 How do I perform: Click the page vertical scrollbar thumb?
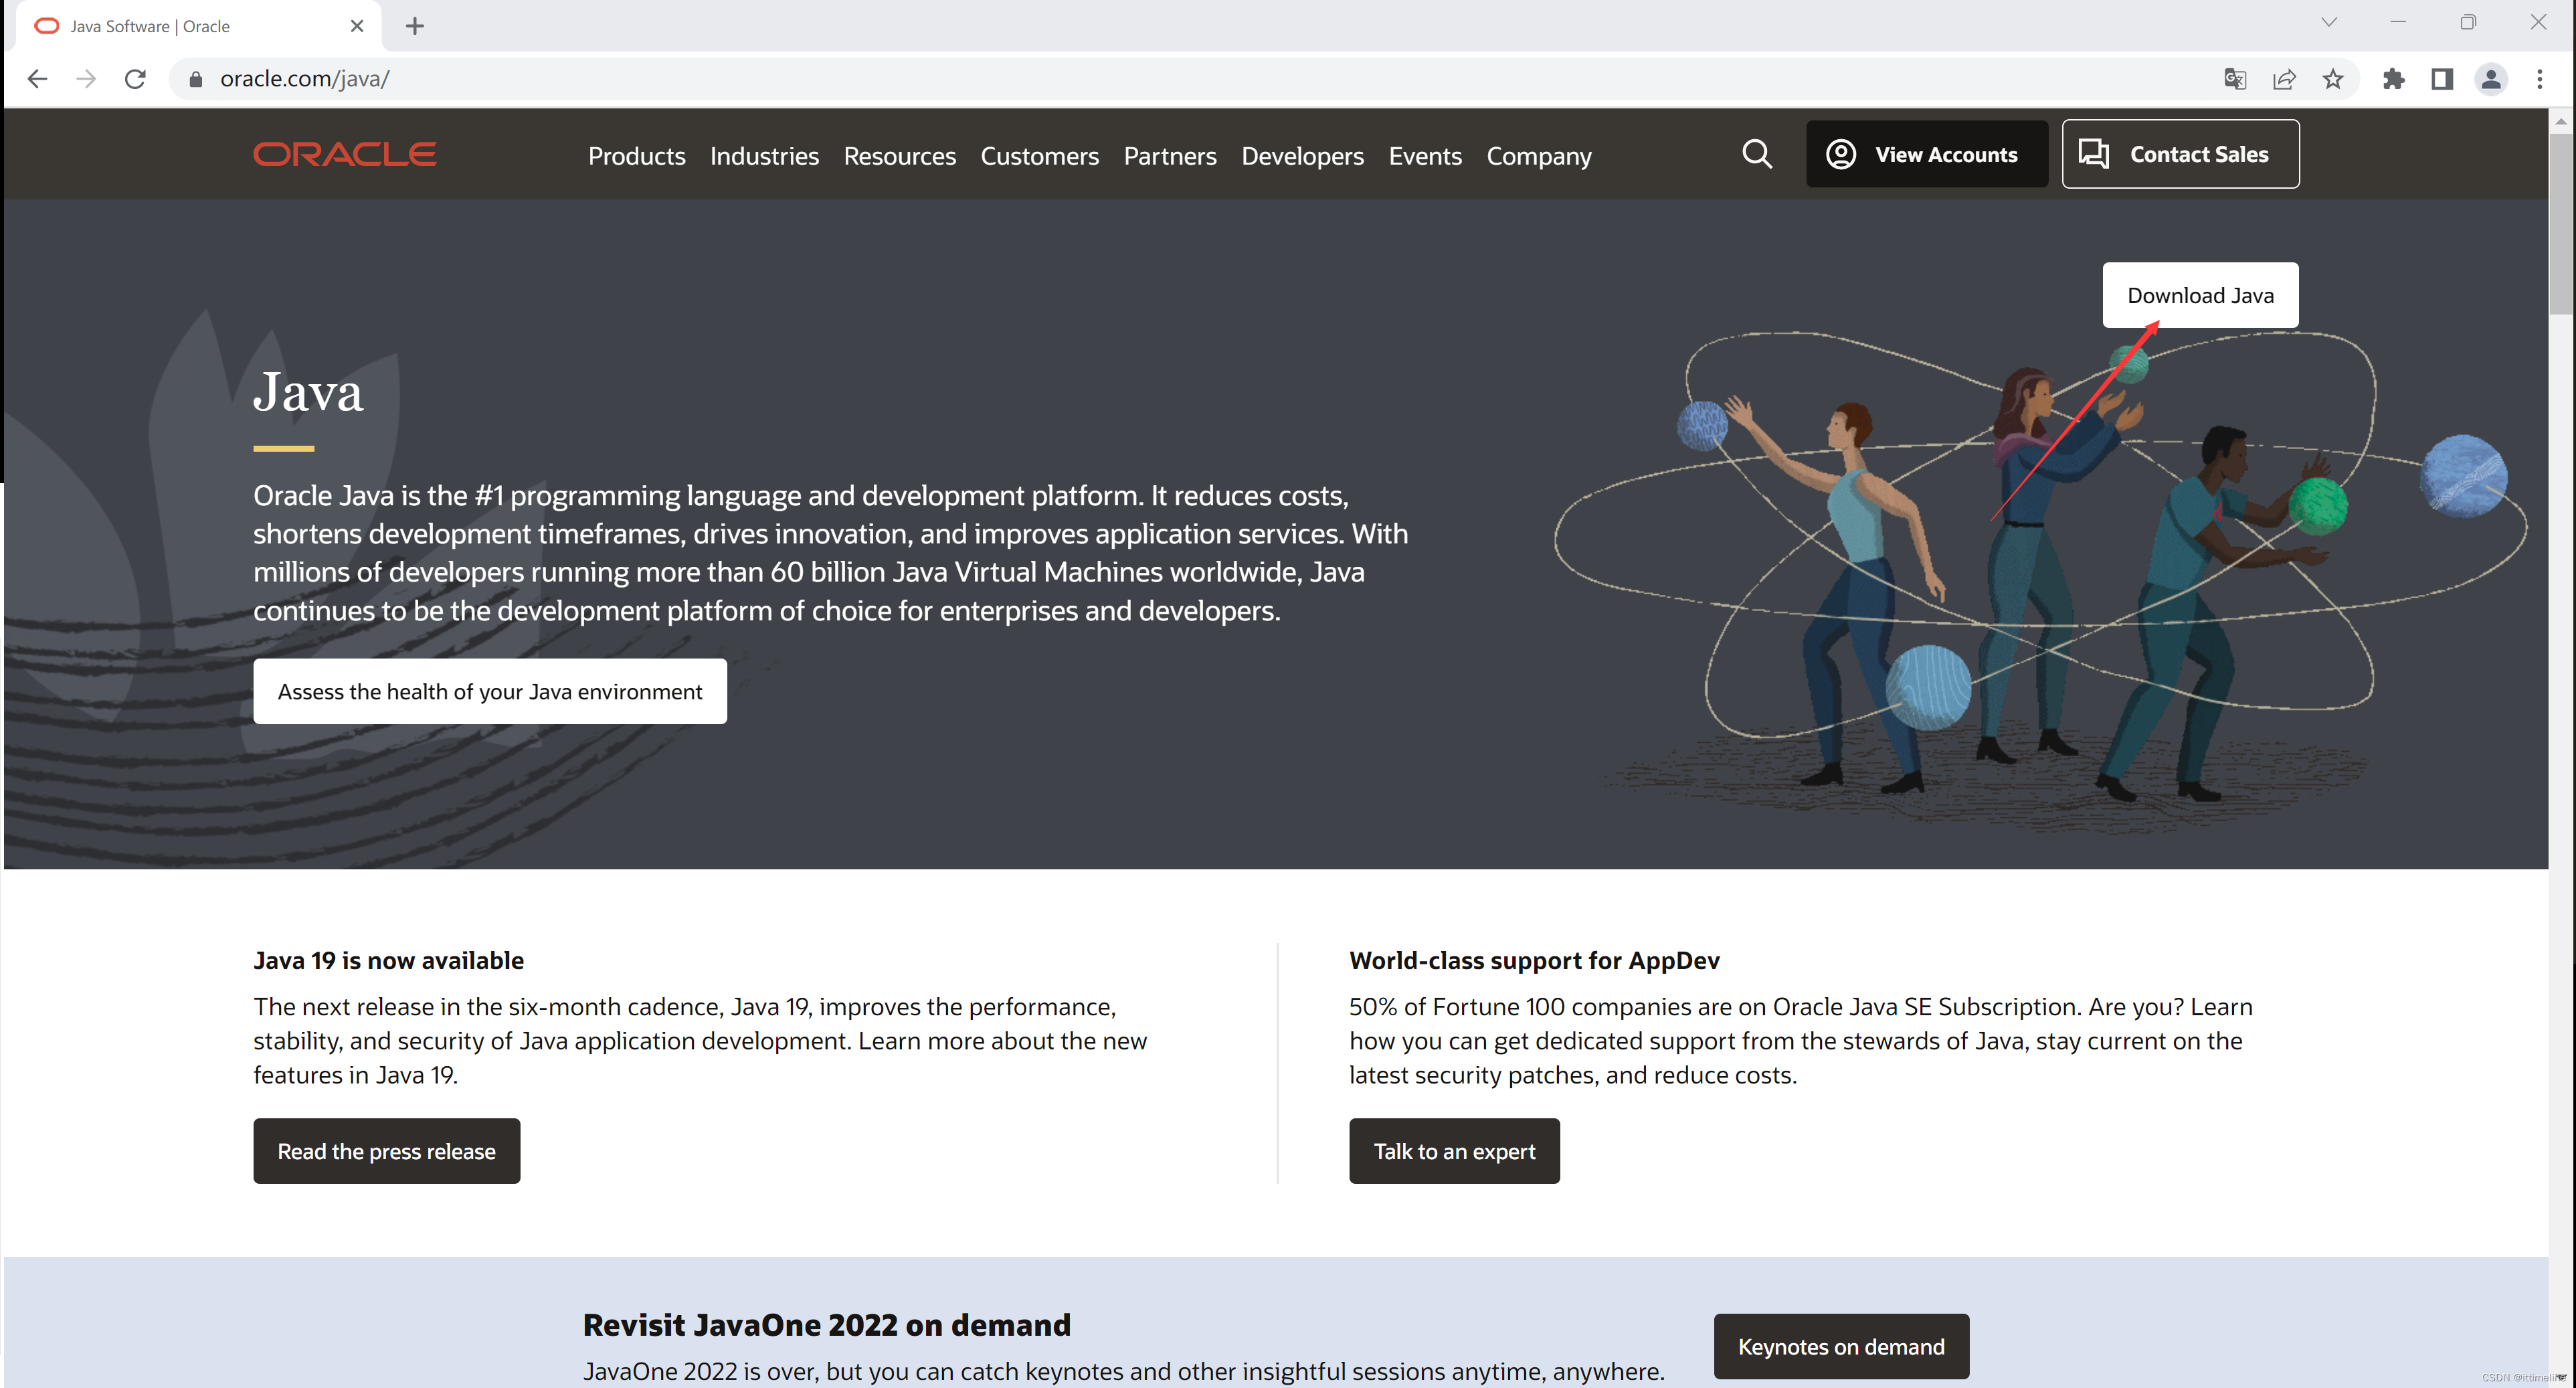pyautogui.click(x=2561, y=225)
